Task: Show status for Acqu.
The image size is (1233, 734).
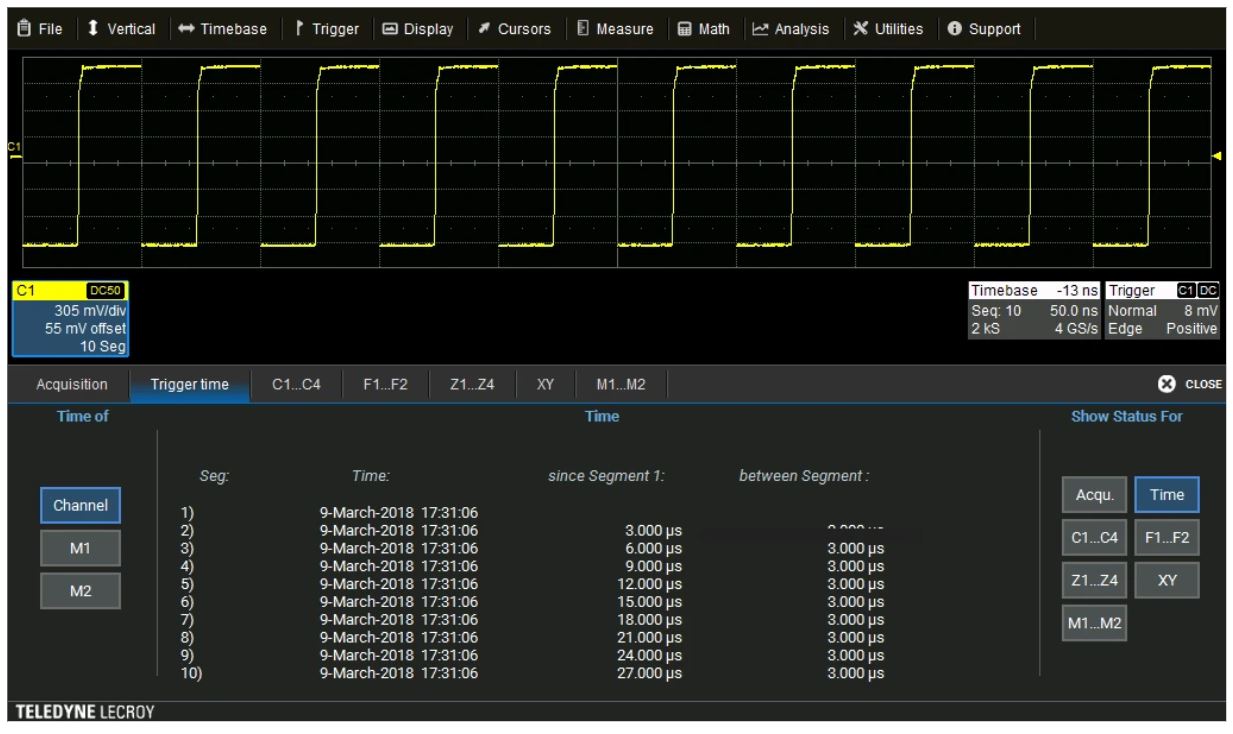Action: [x=1094, y=494]
